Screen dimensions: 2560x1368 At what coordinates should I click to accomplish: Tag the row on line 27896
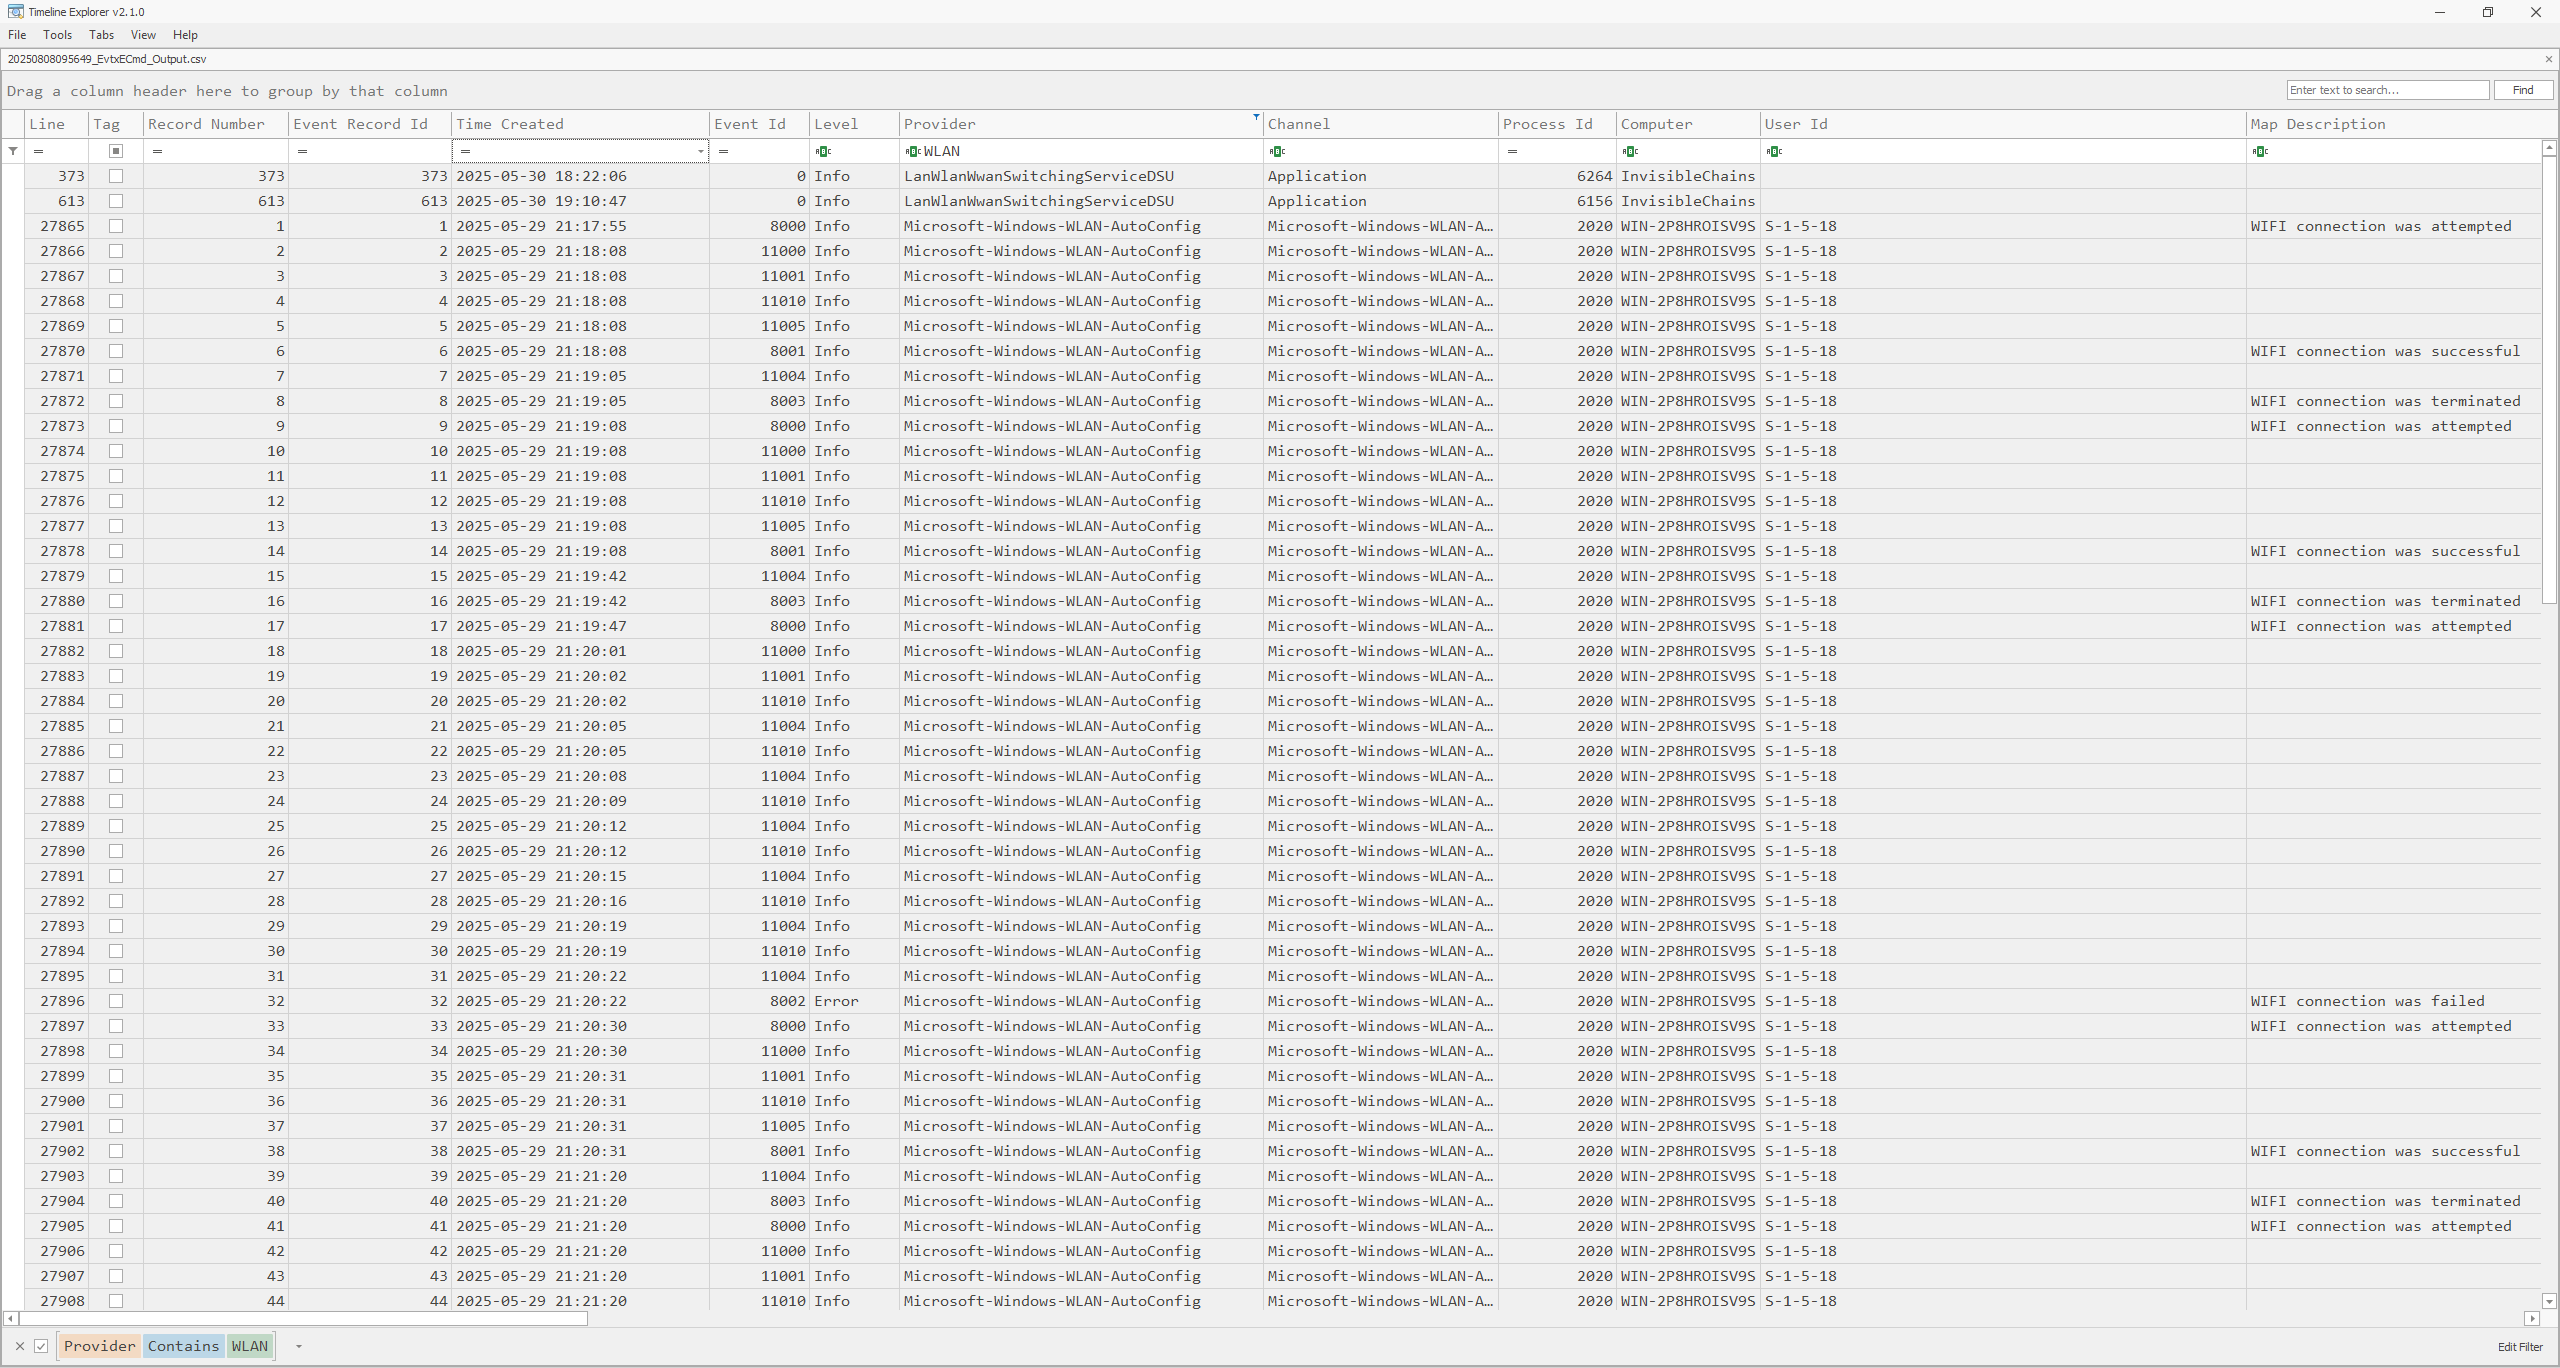click(x=116, y=1001)
